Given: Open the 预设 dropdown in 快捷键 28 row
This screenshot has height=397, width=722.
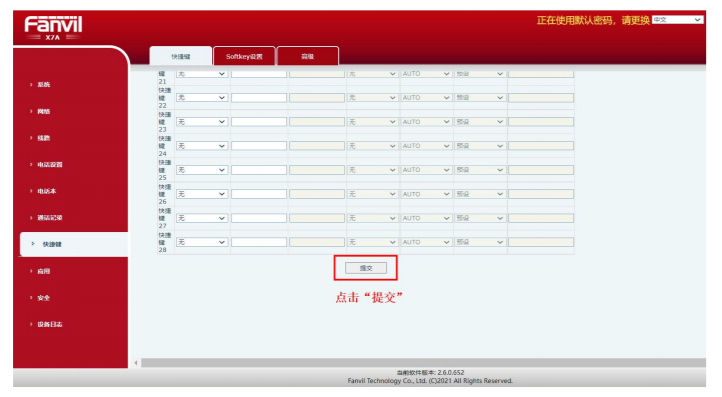Looking at the screenshot, I should click(x=480, y=242).
